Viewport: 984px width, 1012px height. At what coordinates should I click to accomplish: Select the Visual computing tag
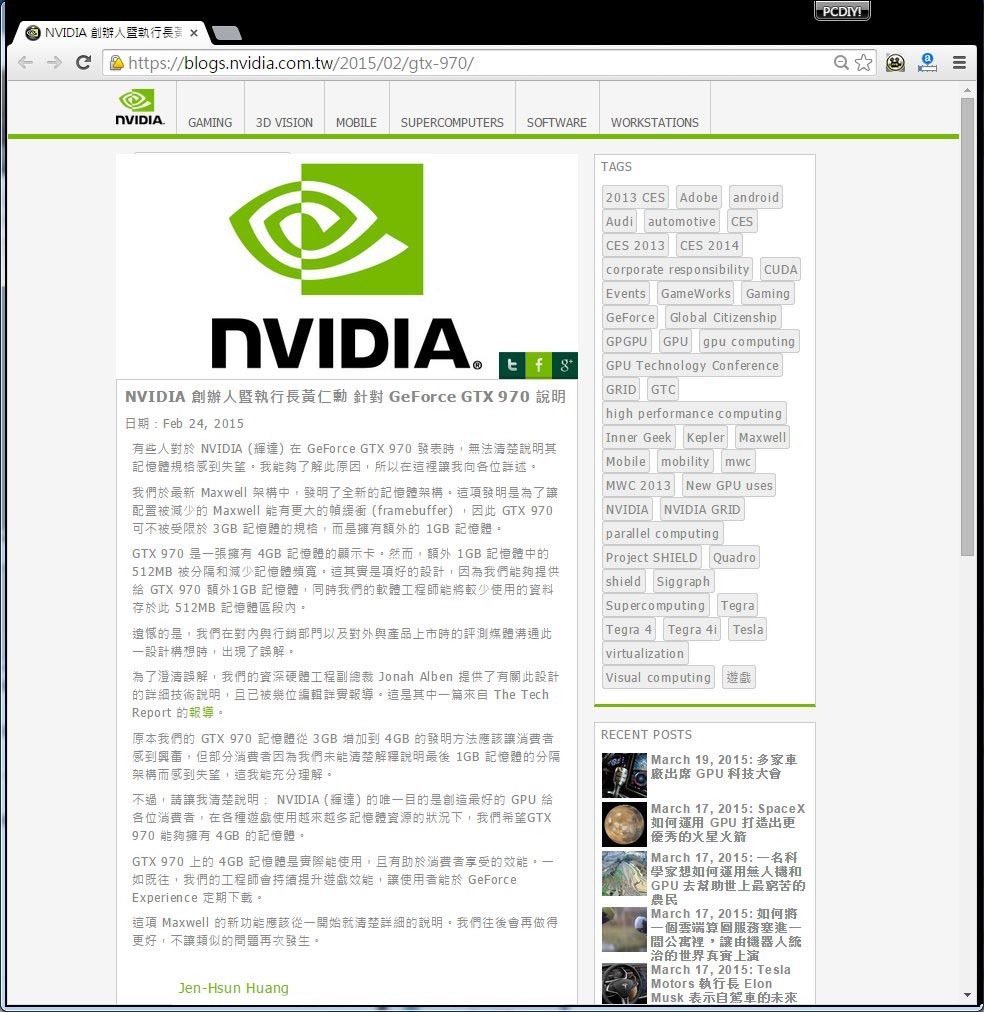(x=658, y=677)
